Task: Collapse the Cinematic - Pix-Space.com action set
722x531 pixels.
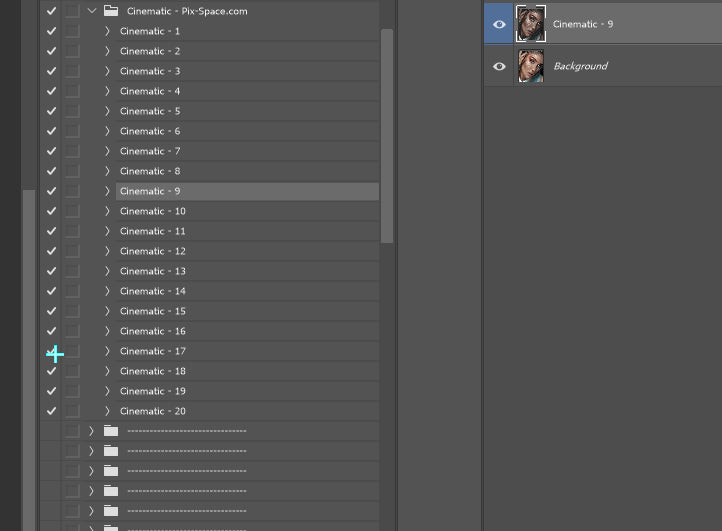Action: coord(92,11)
